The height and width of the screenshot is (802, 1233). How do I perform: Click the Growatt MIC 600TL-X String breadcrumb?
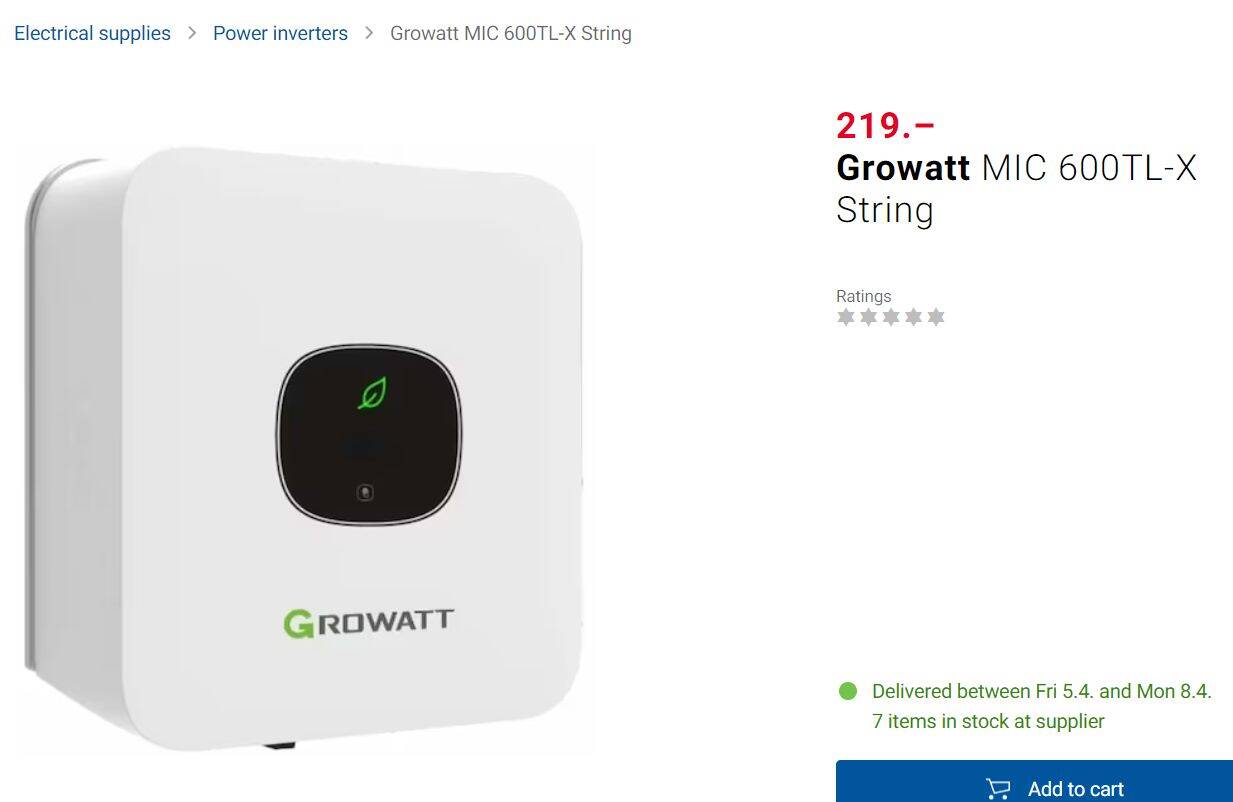click(x=511, y=33)
